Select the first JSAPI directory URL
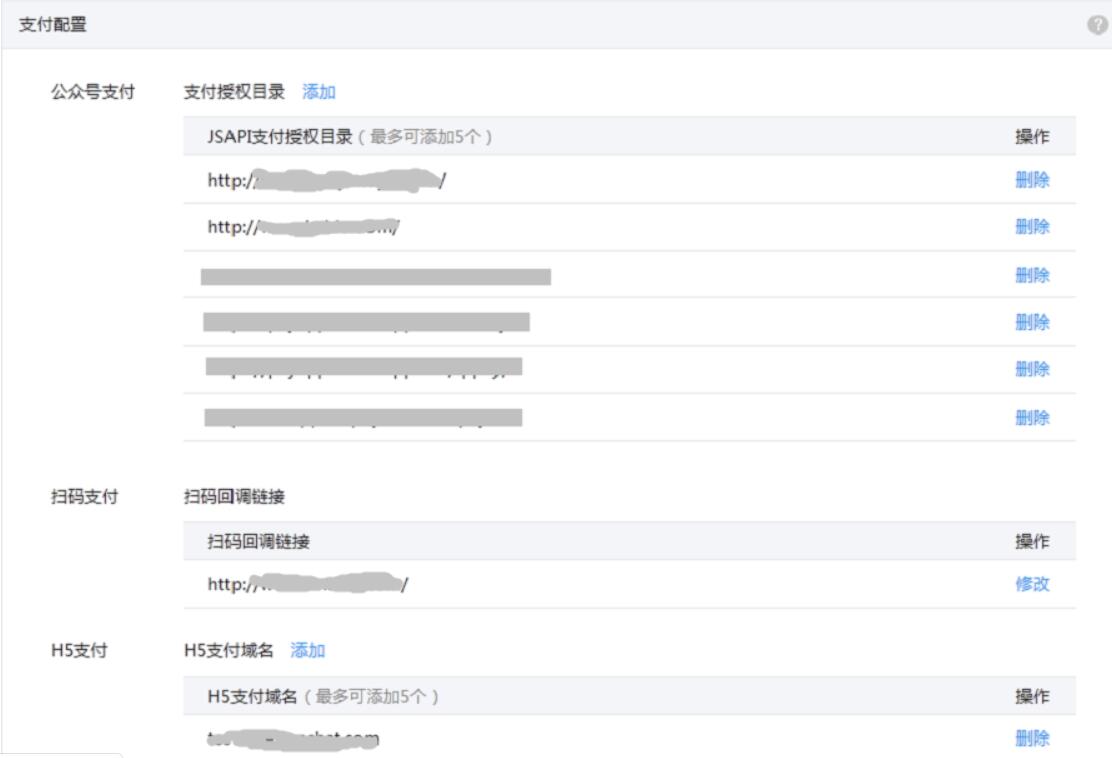1112x758 pixels. 326,180
